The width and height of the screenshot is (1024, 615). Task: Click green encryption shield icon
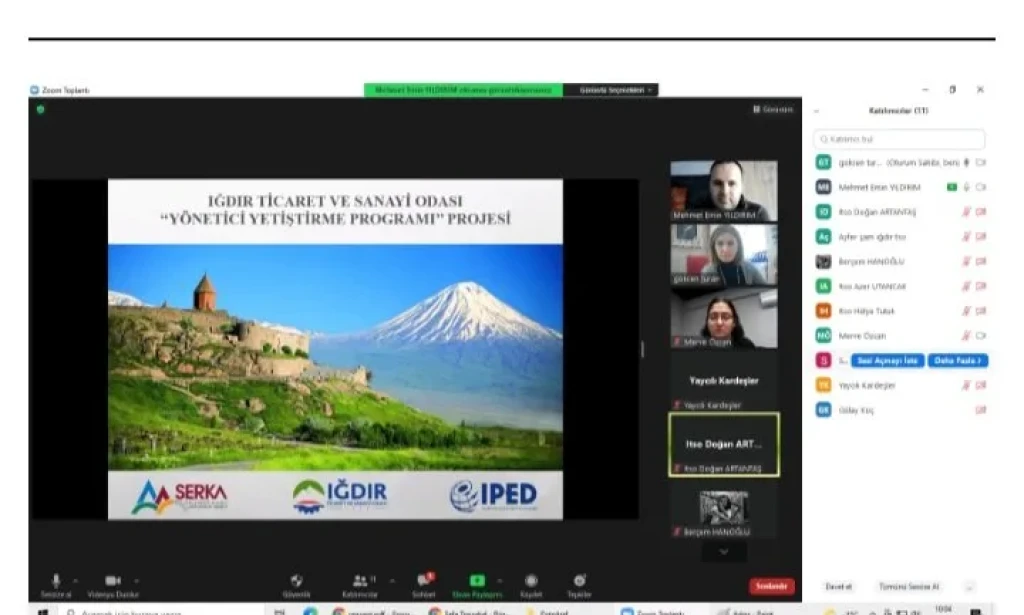tap(40, 110)
